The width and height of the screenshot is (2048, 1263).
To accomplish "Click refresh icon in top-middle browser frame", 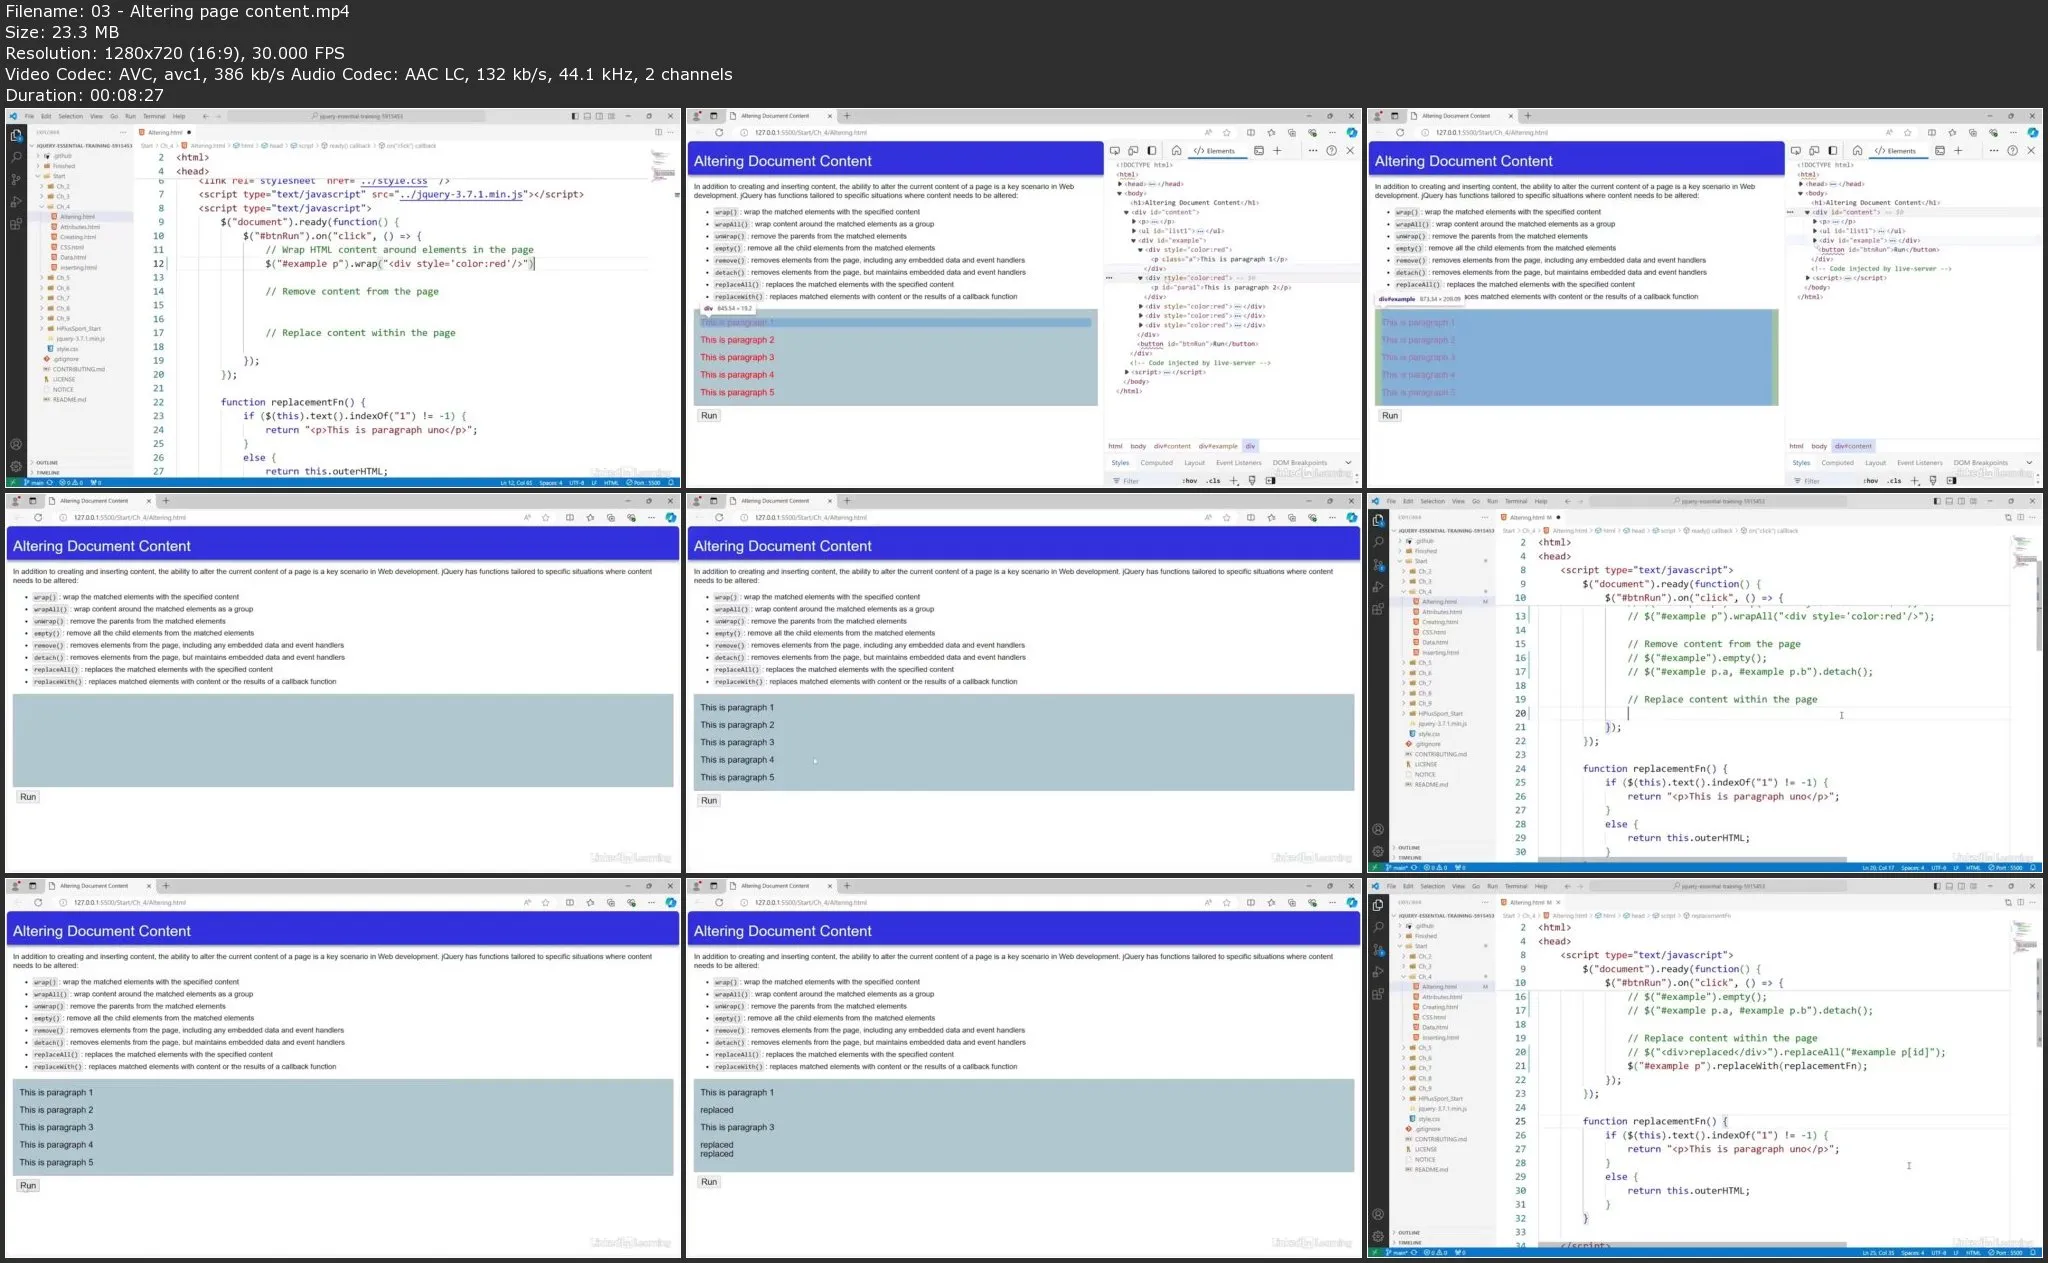I will click(719, 132).
